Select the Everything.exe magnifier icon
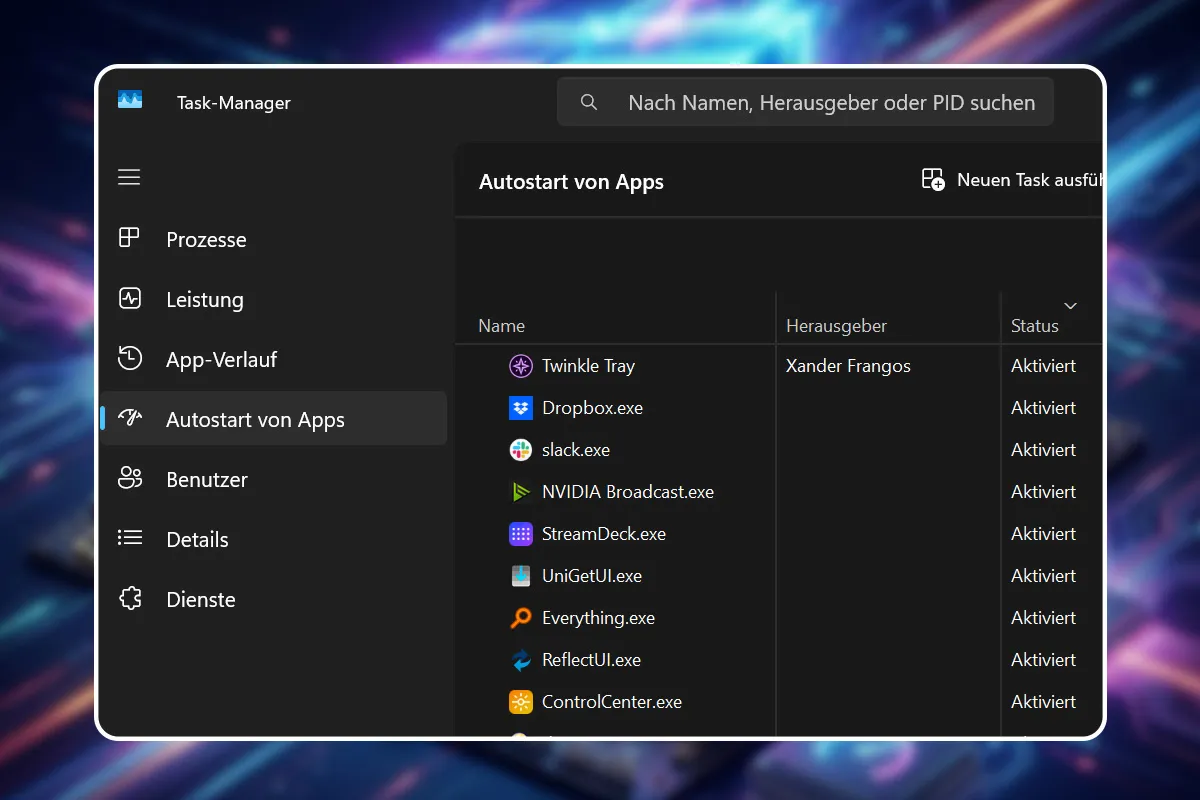Viewport: 1200px width, 800px height. click(520, 617)
